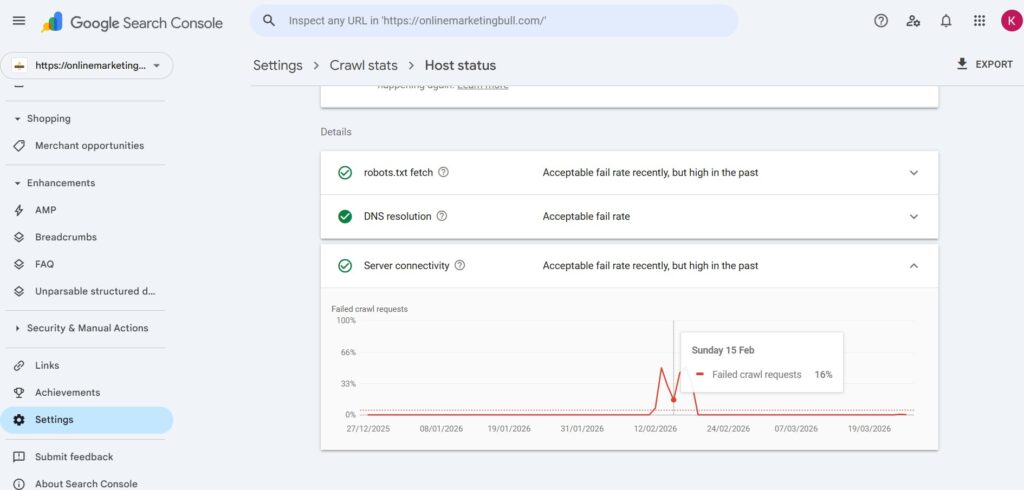The height and width of the screenshot is (490, 1024).
Task: Click the Breadcrumbs layers icon
Action: (x=19, y=237)
